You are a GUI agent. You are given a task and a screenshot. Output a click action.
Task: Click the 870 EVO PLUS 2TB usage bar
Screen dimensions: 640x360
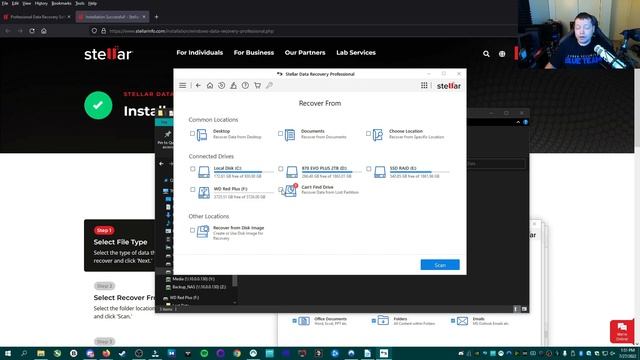point(332,172)
